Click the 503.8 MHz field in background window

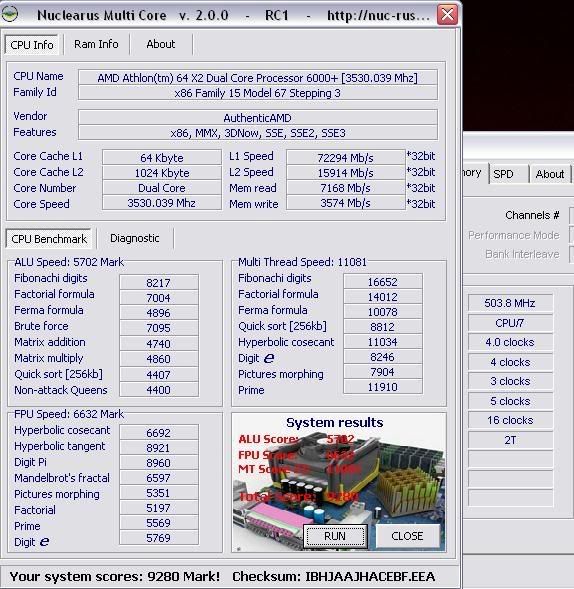[x=510, y=303]
